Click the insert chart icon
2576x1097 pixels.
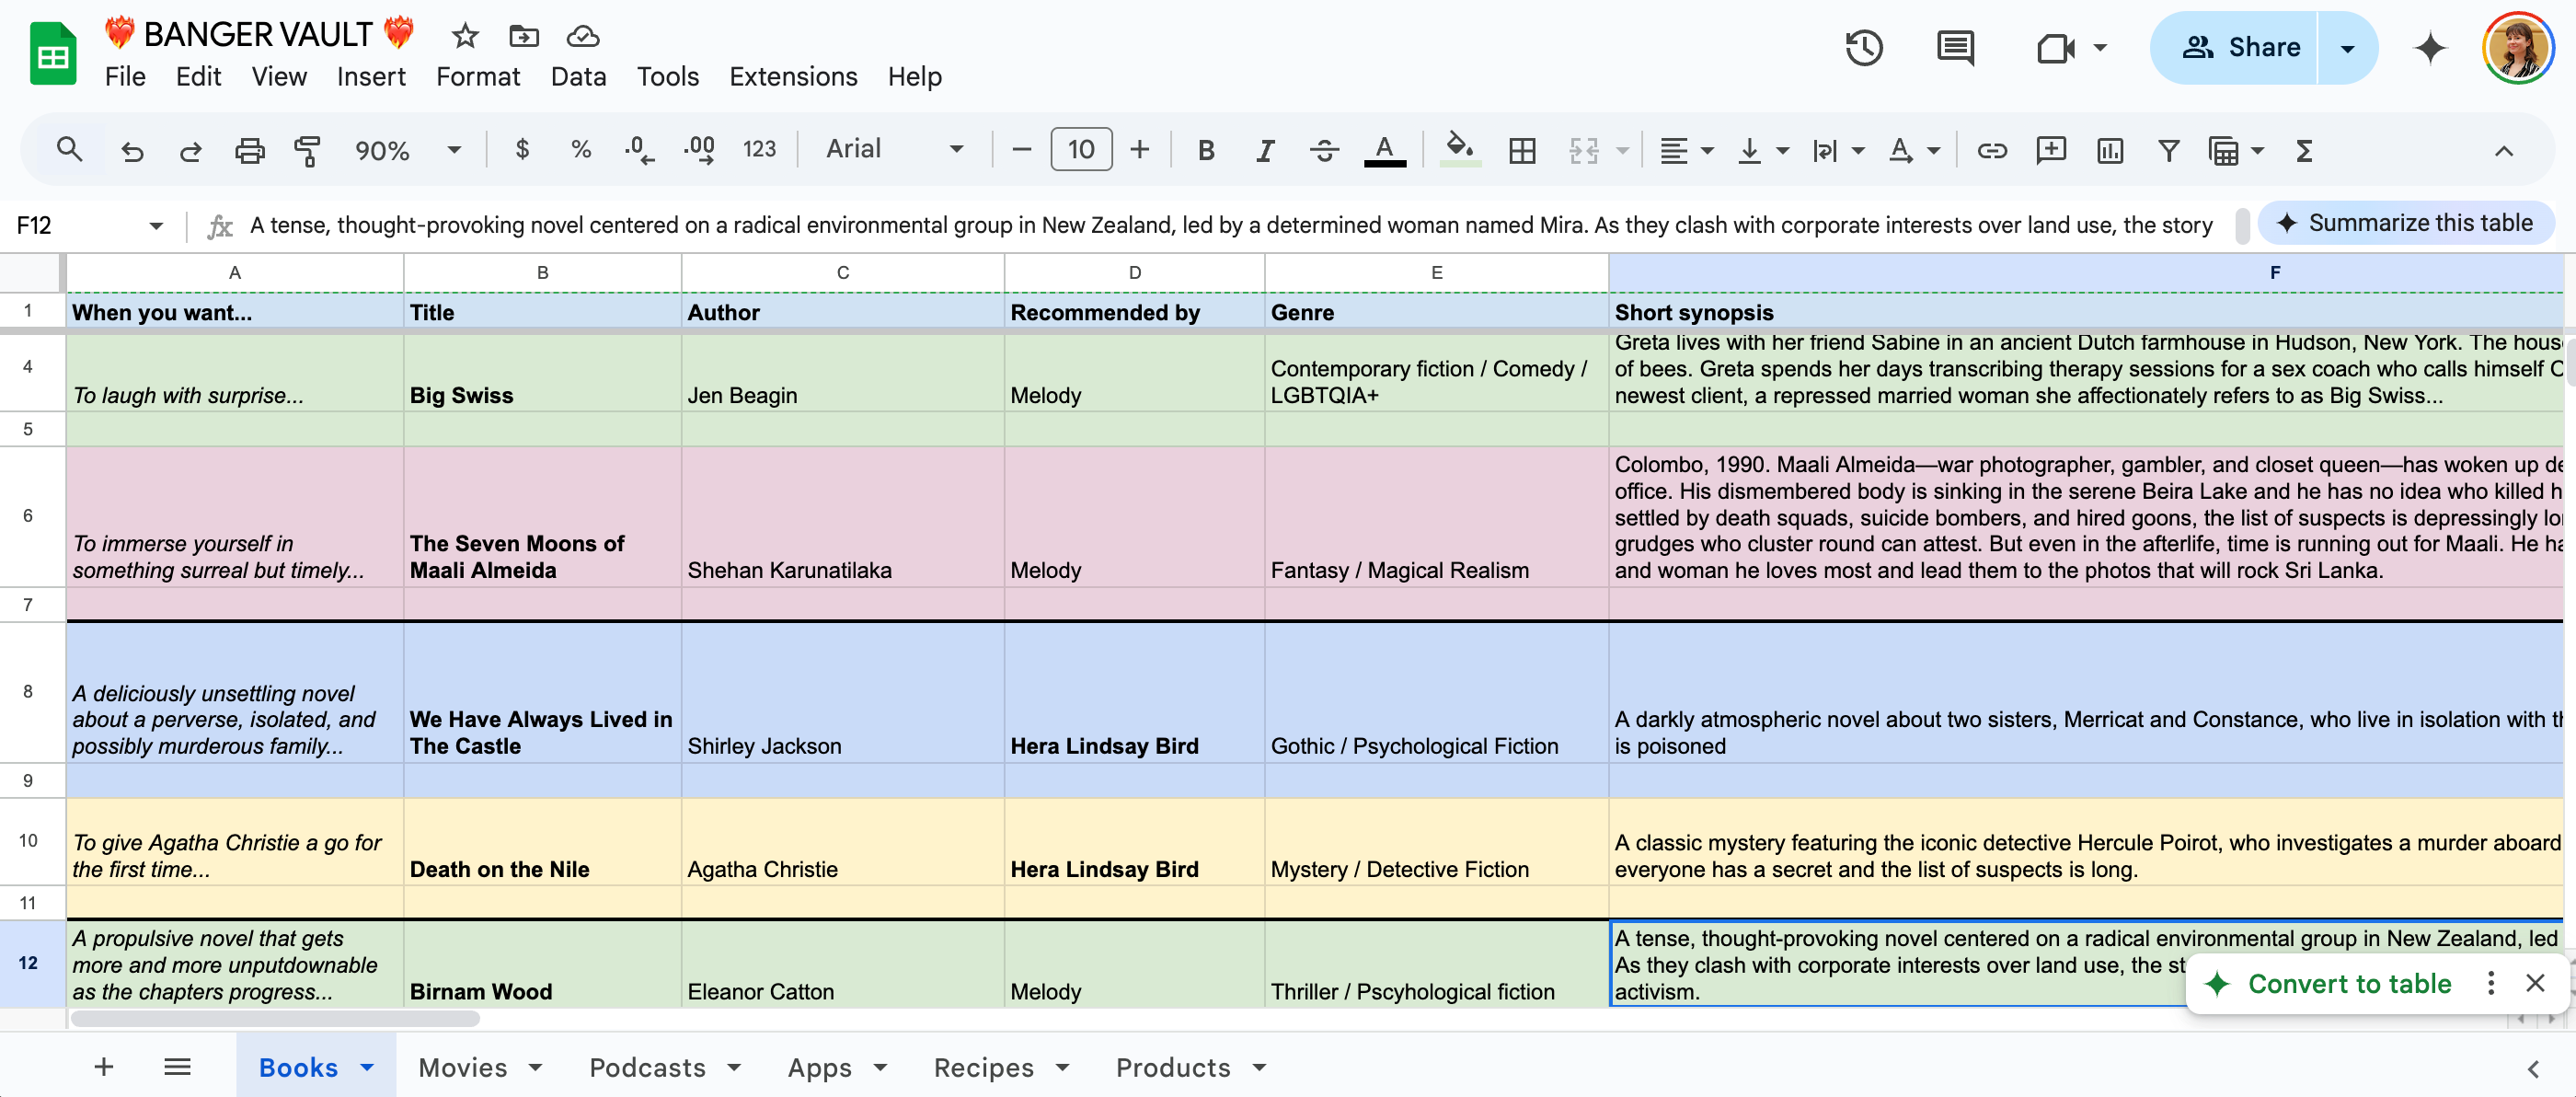(2109, 150)
